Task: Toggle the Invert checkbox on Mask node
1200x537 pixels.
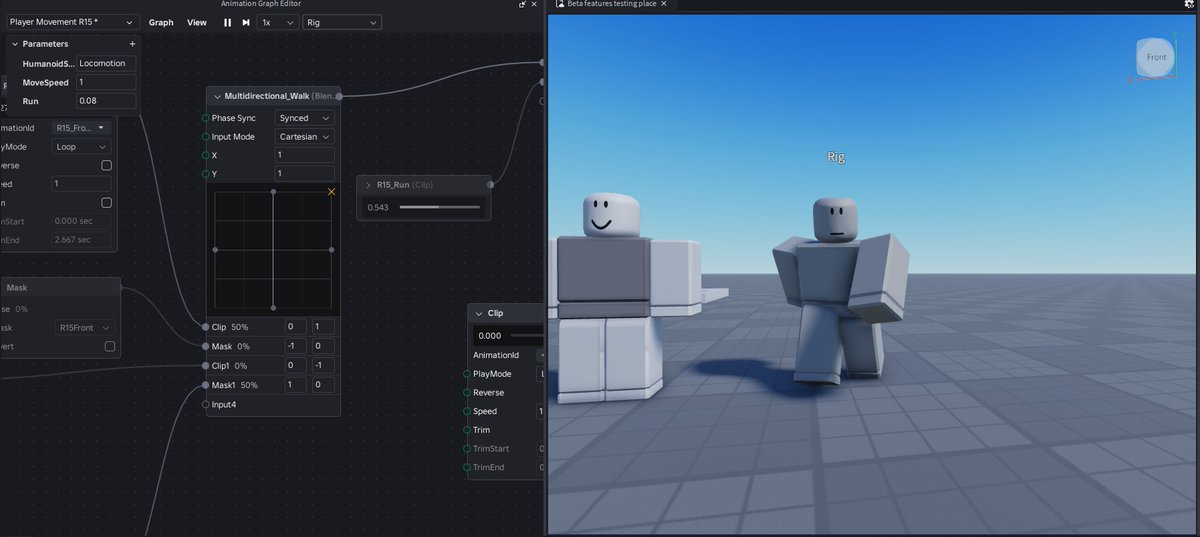Action: pyautogui.click(x=110, y=346)
